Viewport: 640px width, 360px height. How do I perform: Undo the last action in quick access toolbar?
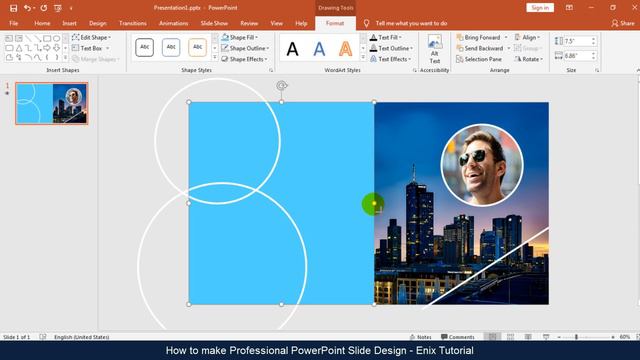pos(27,8)
